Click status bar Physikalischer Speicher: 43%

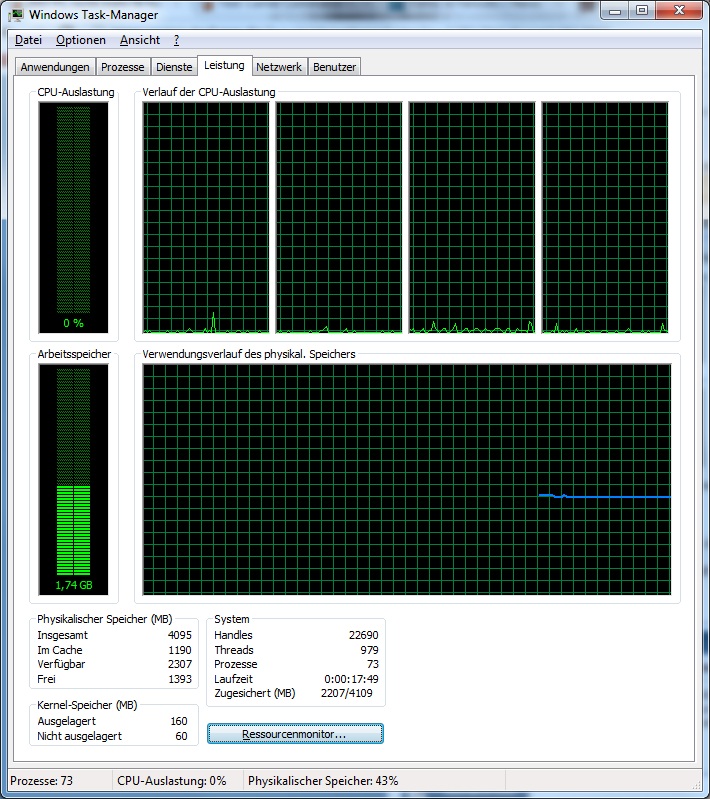point(323,781)
